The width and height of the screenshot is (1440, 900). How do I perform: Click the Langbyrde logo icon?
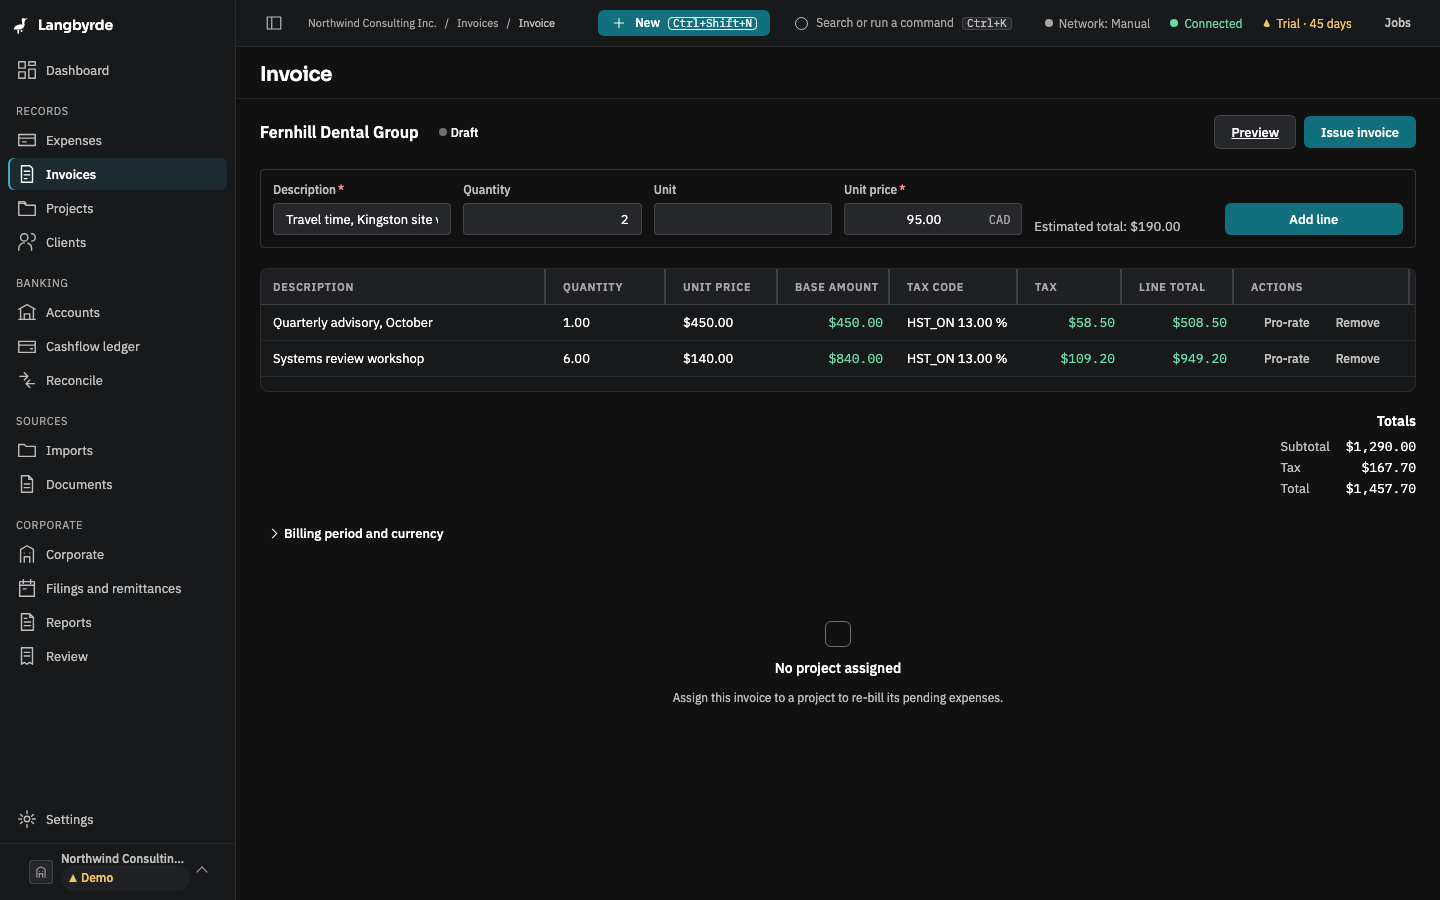(x=21, y=25)
